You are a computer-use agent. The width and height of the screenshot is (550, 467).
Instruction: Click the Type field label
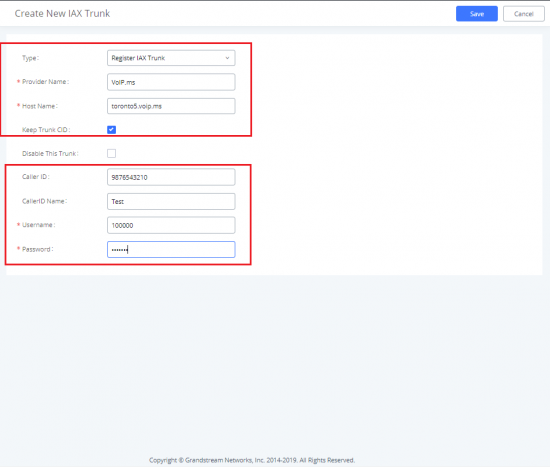(x=31, y=58)
